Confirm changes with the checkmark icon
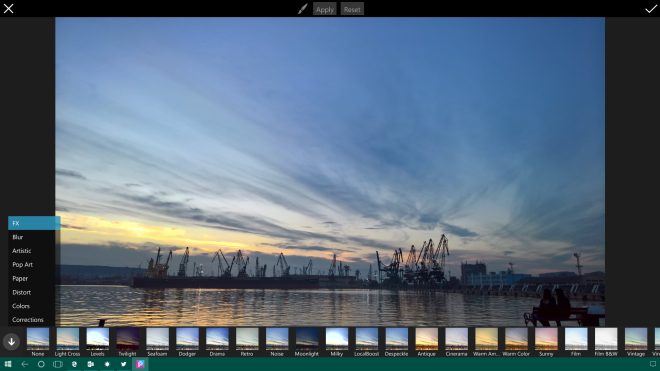The height and width of the screenshot is (371, 660). (x=651, y=9)
